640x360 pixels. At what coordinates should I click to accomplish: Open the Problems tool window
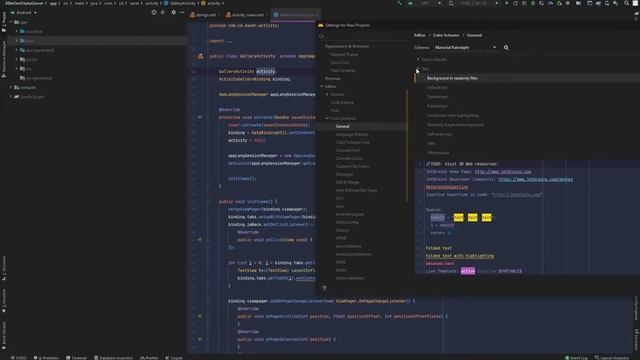coord(46,358)
